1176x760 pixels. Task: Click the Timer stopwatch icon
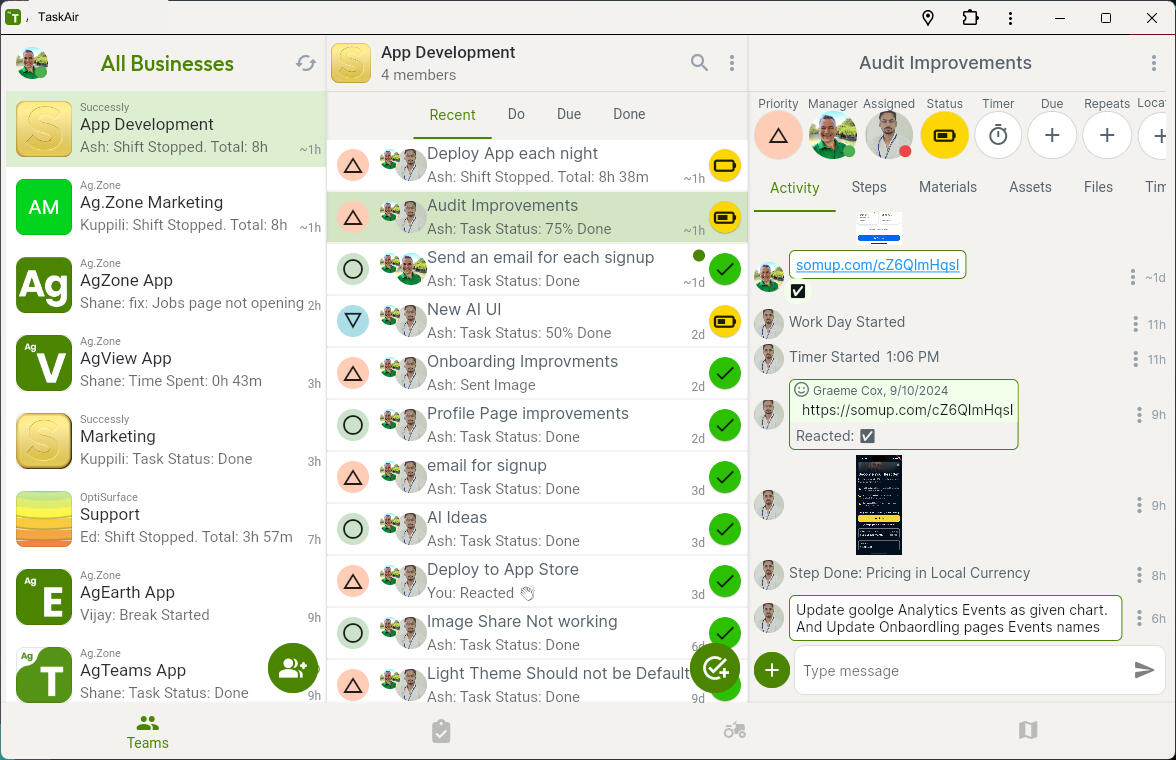(998, 135)
